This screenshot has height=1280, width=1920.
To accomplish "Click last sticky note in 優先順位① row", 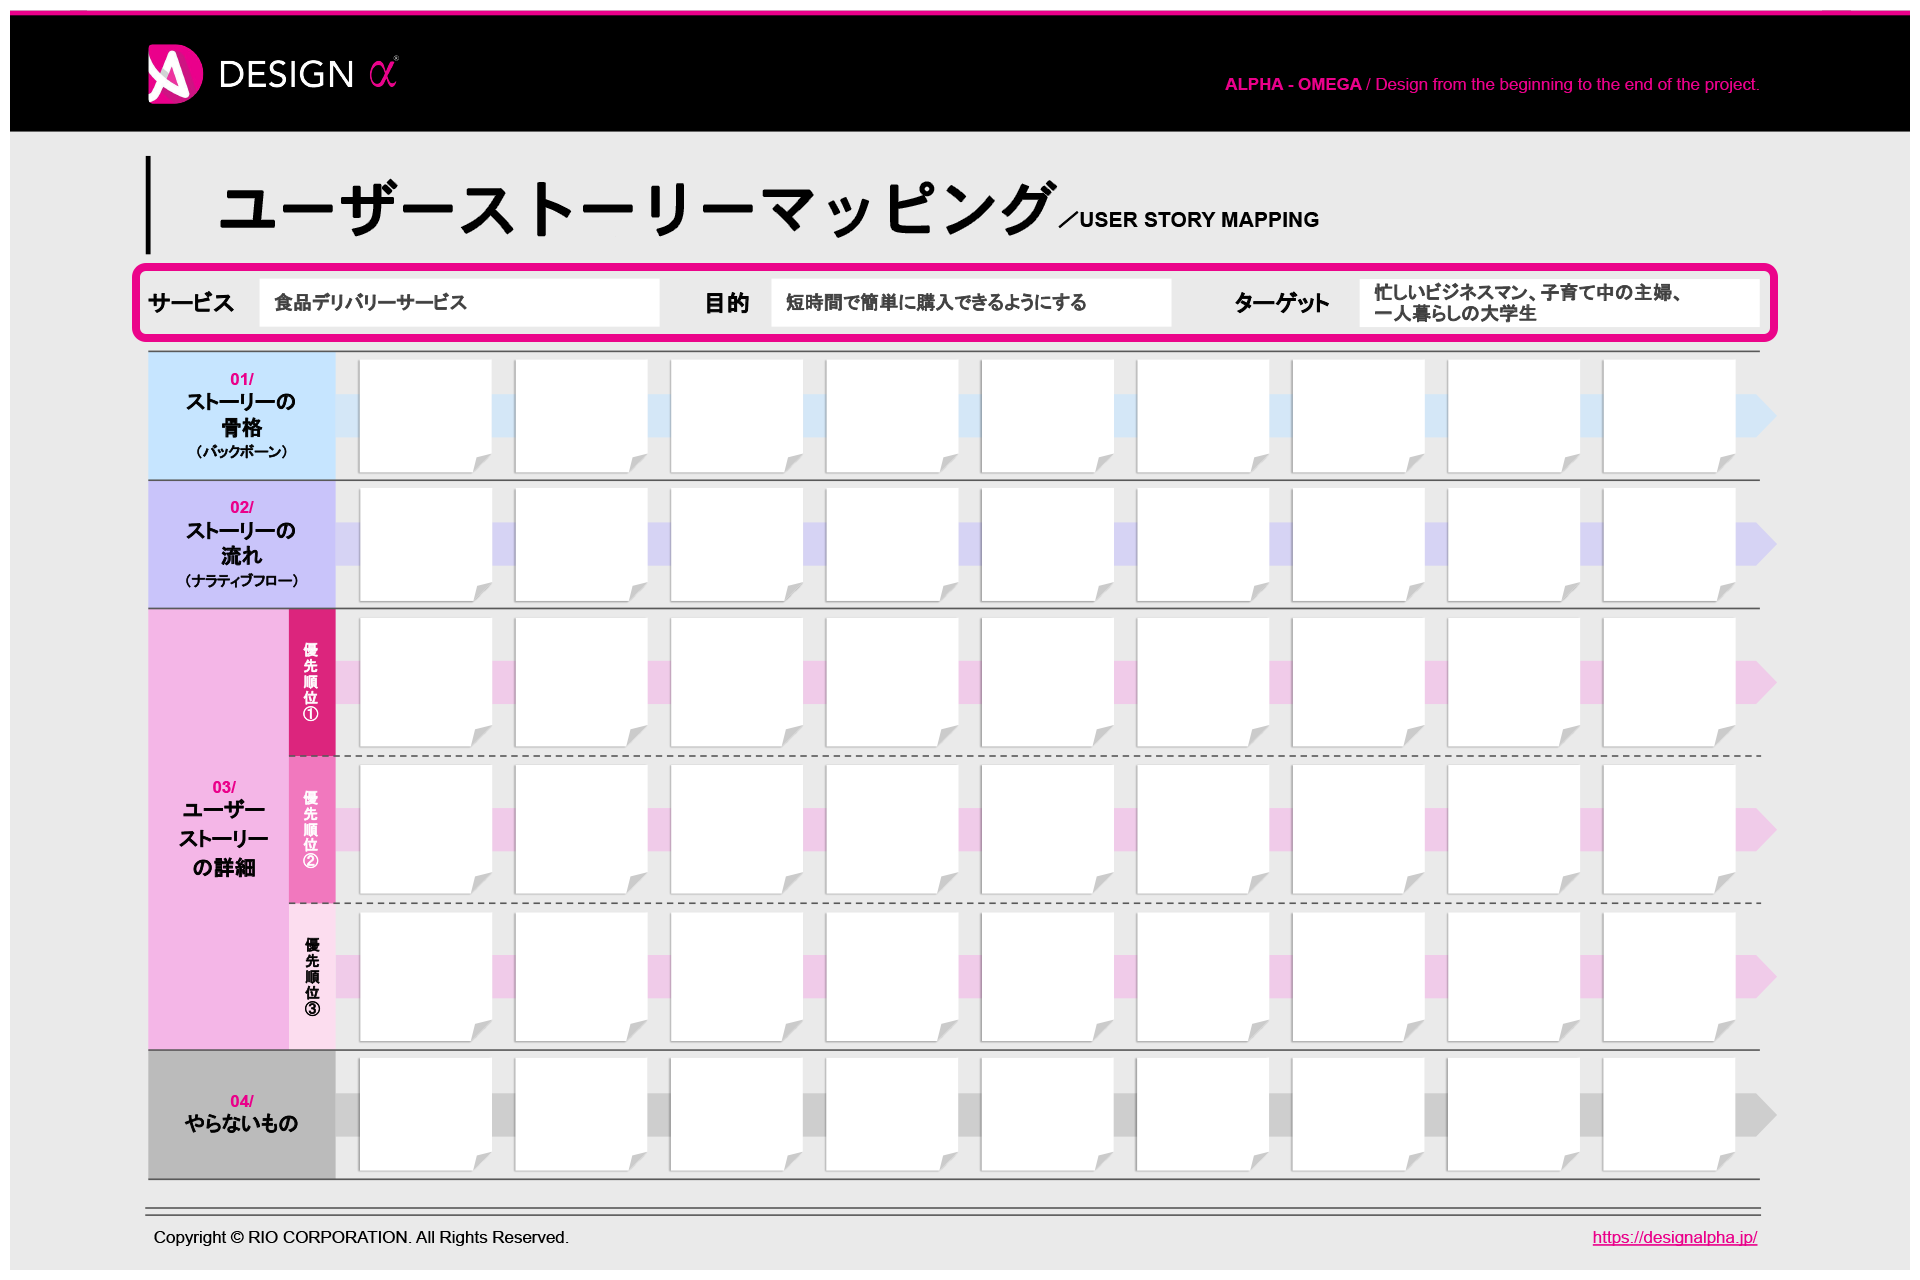I will click(1669, 682).
